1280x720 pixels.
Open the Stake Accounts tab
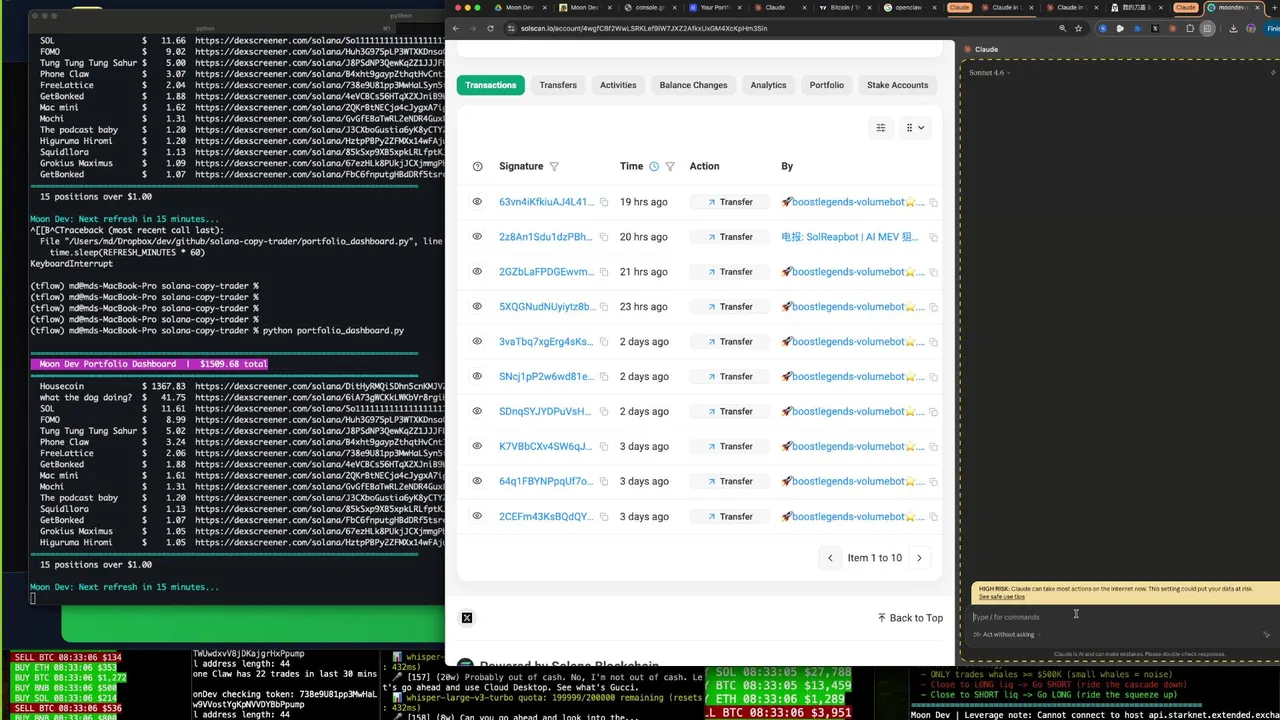coord(897,85)
